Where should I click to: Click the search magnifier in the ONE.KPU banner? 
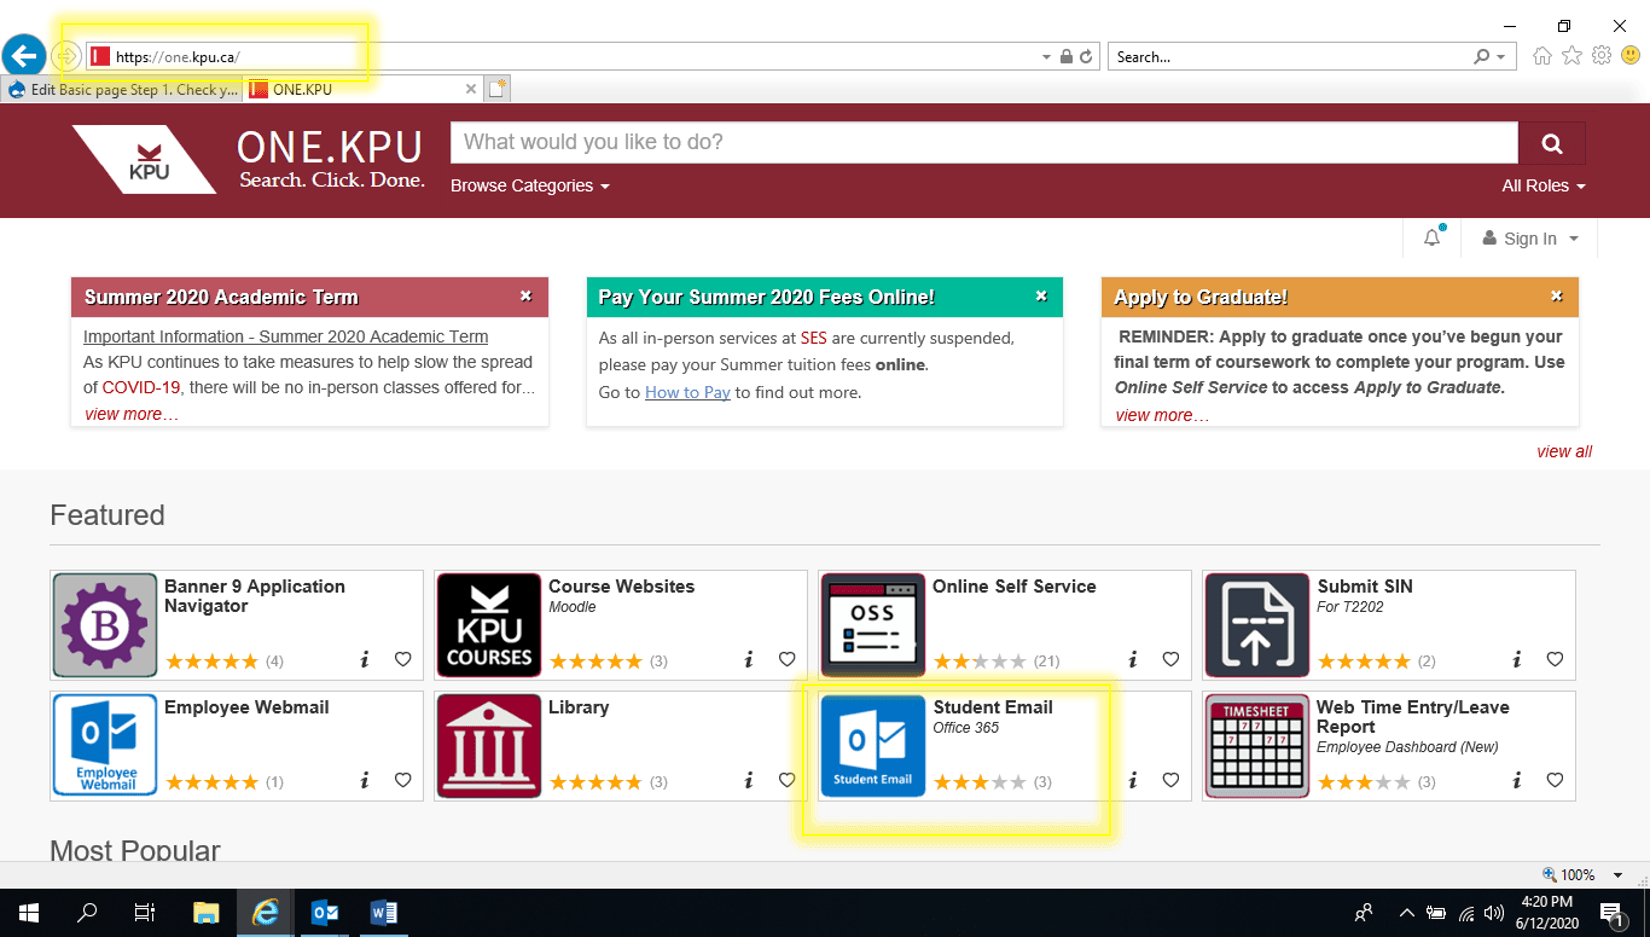pos(1551,142)
